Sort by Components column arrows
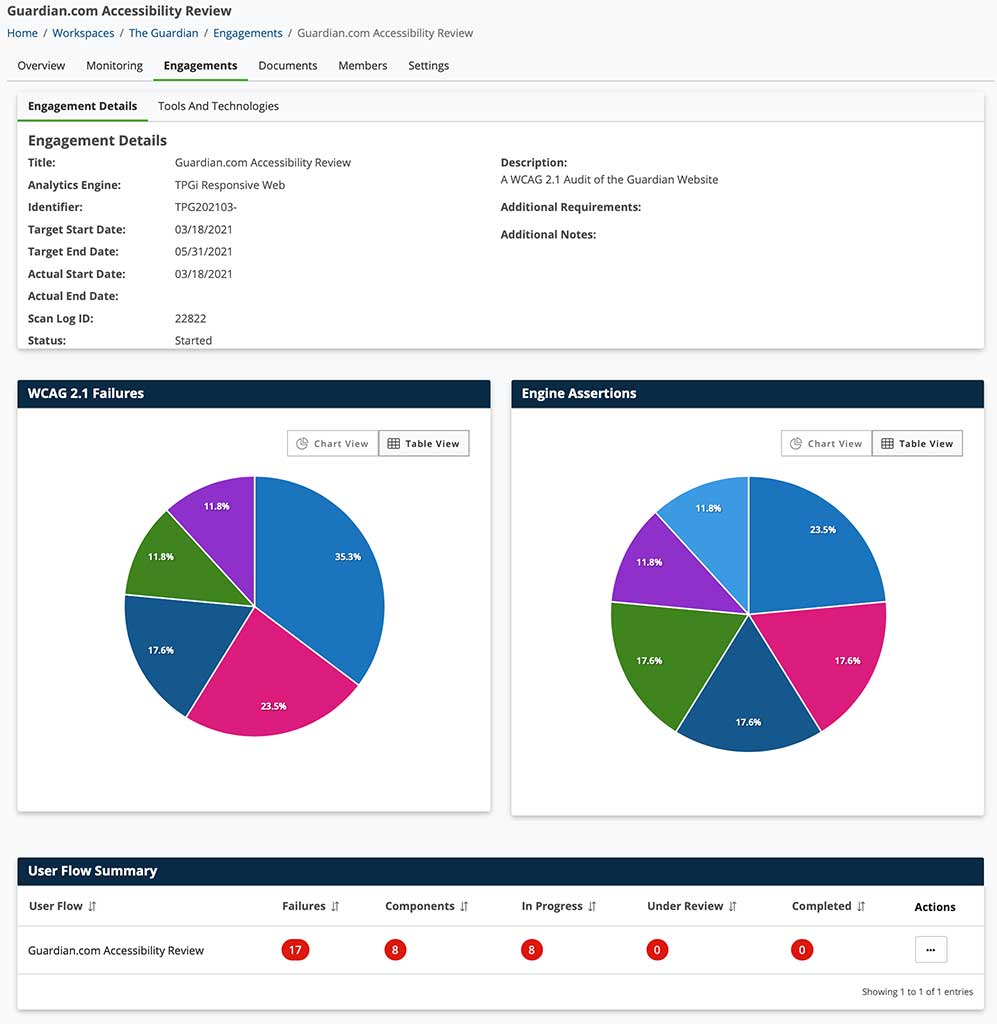997x1024 pixels. click(x=464, y=906)
